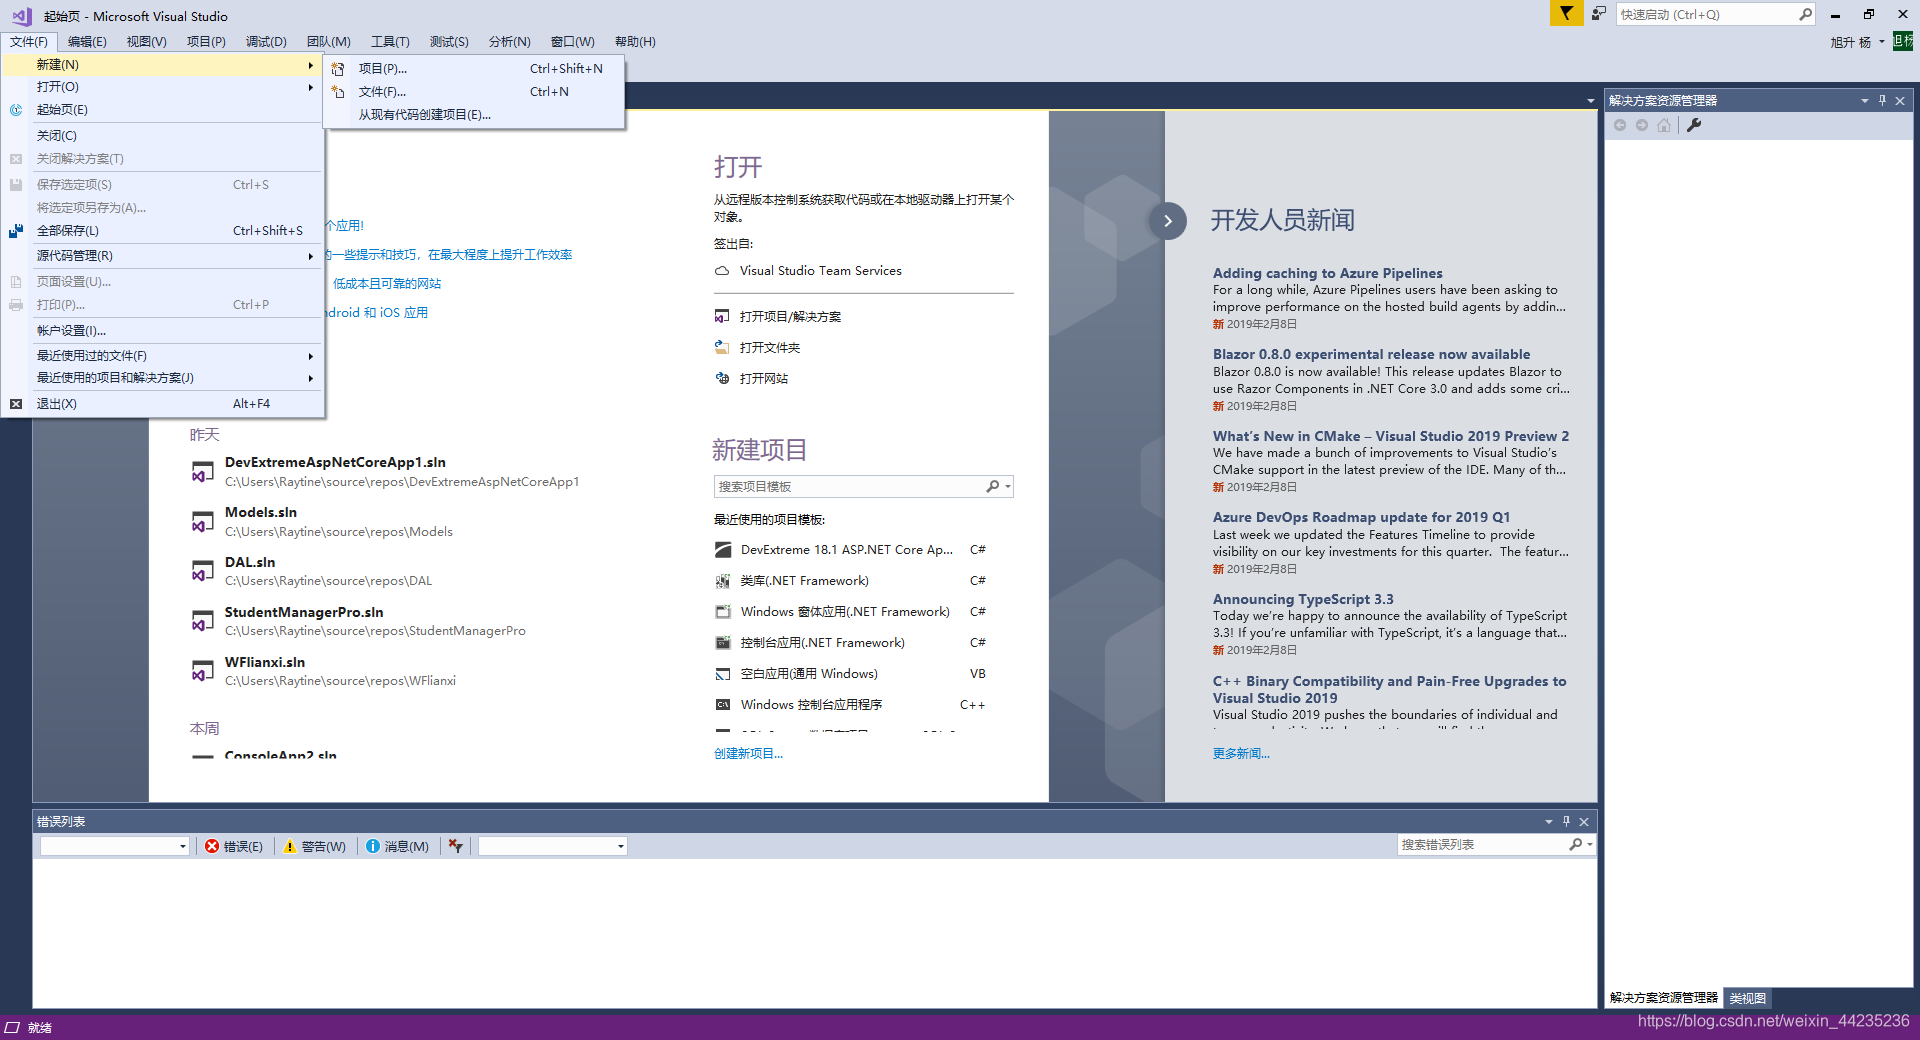The width and height of the screenshot is (1920, 1040).
Task: Click the WFlianxi.sln solution icon
Action: coord(202,671)
